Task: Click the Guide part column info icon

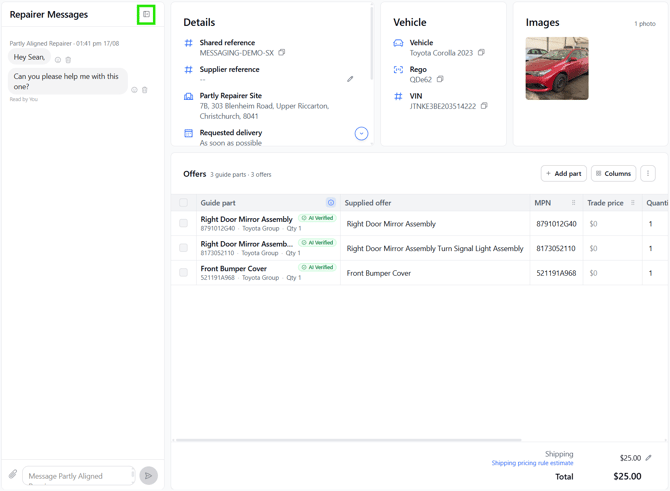Action: [x=331, y=203]
